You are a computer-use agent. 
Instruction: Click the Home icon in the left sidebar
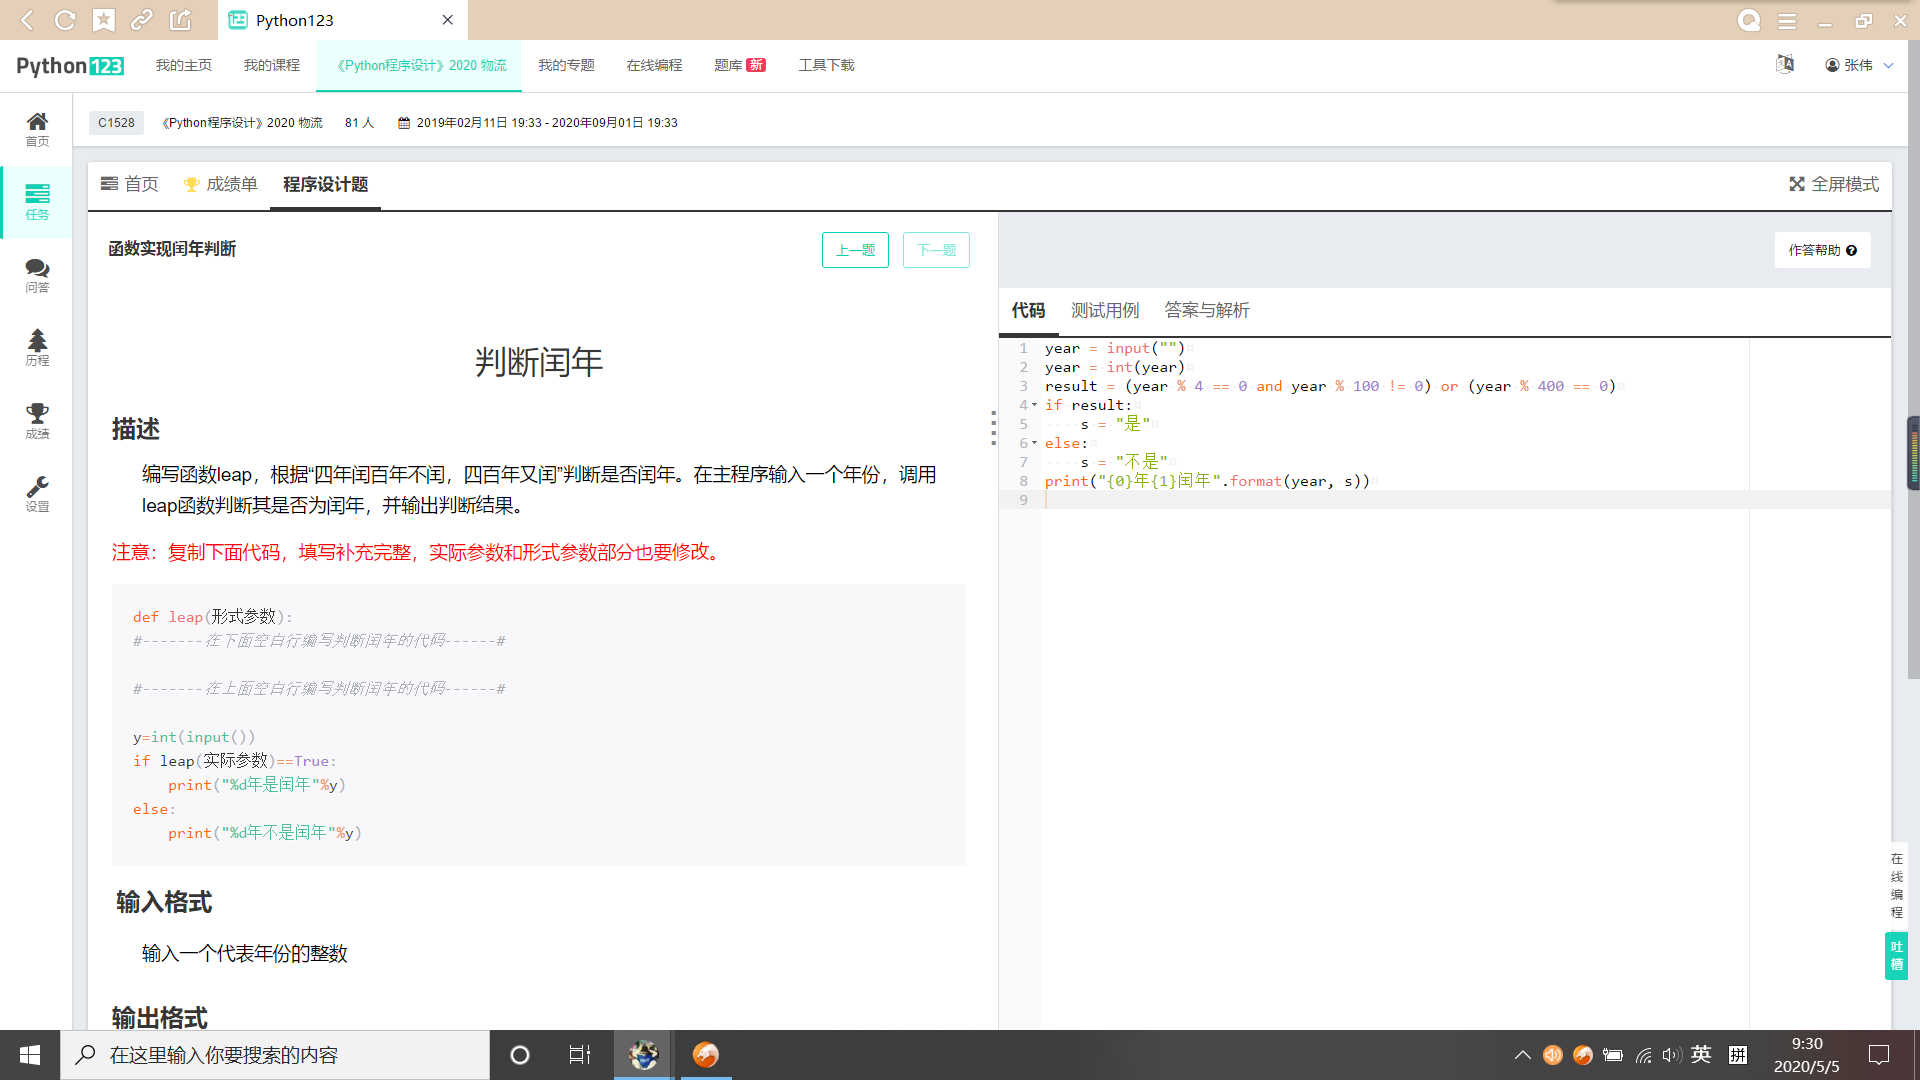pyautogui.click(x=37, y=128)
